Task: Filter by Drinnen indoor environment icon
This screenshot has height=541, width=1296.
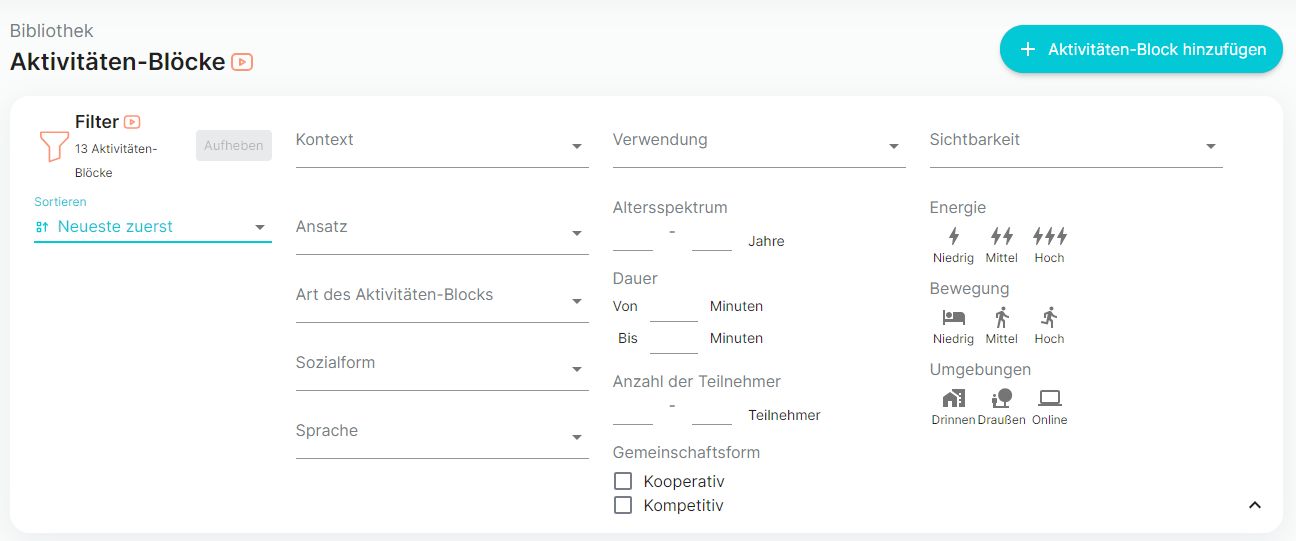Action: pyautogui.click(x=953, y=398)
